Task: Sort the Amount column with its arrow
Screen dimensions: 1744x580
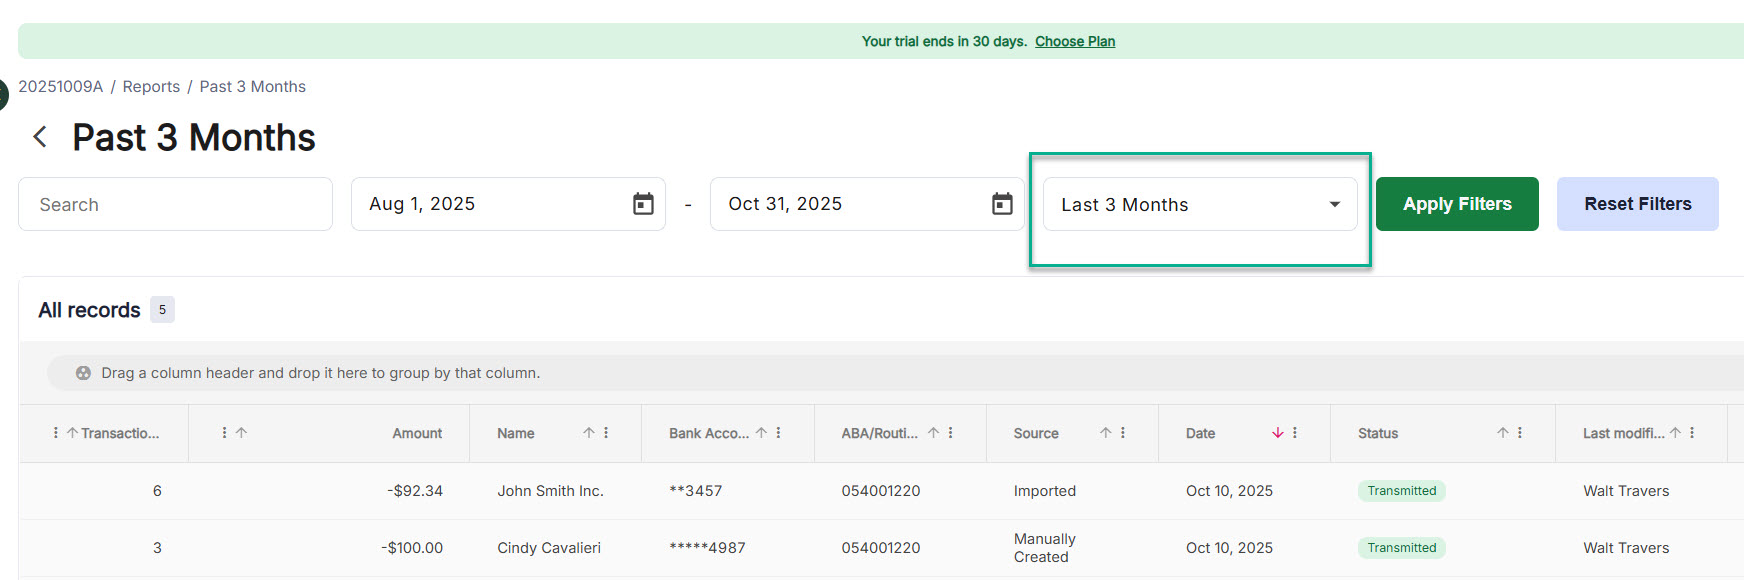Action: [x=241, y=433]
